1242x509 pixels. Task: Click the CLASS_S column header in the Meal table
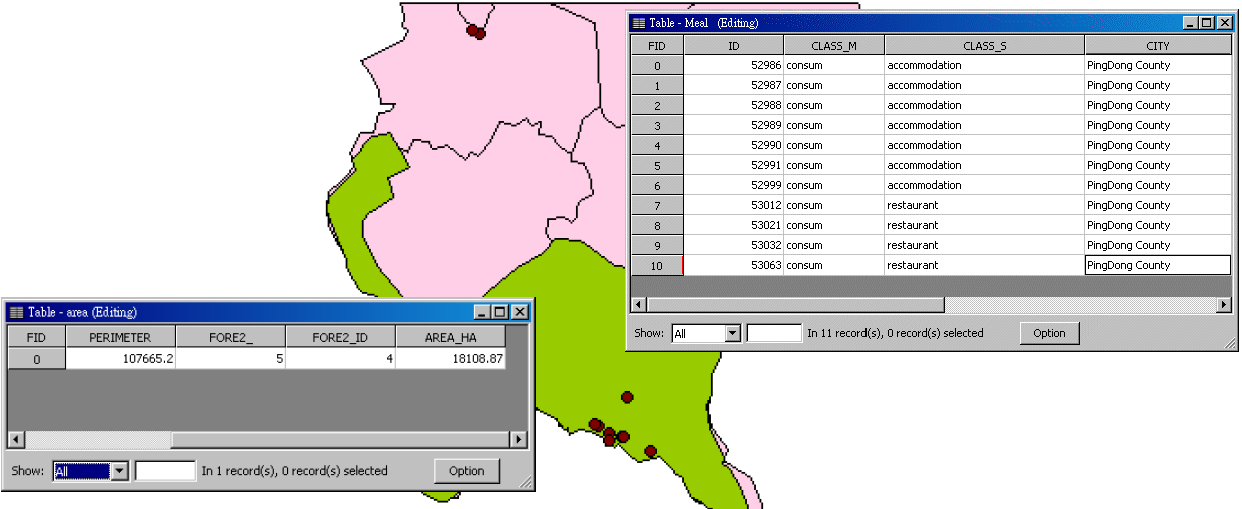(x=984, y=46)
